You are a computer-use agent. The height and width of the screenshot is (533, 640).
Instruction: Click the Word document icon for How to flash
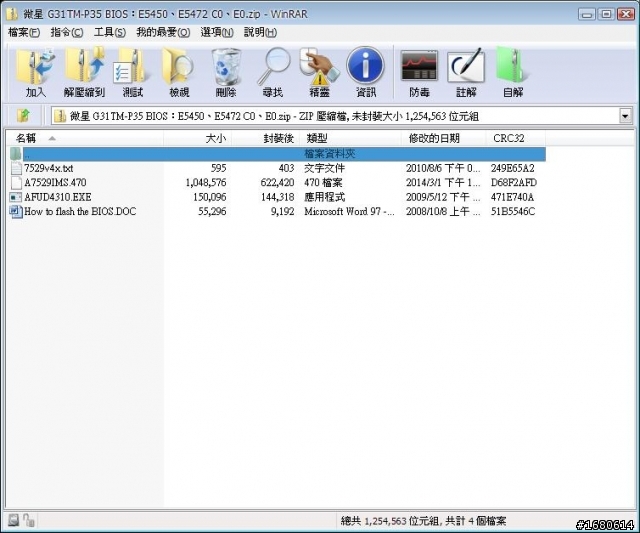(x=16, y=211)
